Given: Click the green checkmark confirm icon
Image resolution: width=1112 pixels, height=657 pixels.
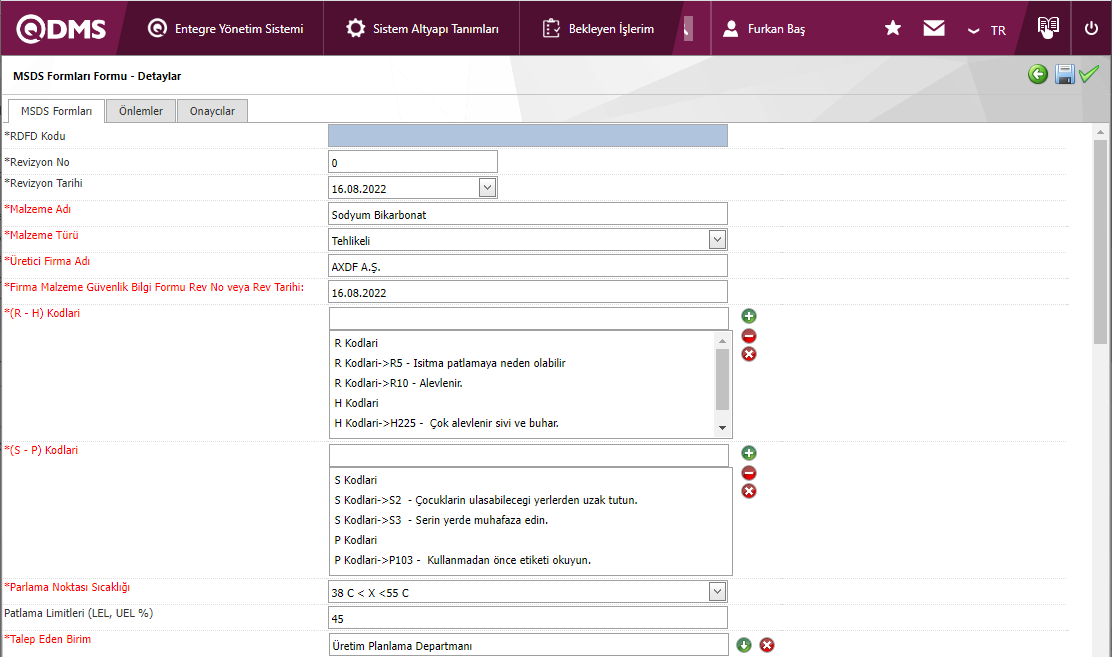Looking at the screenshot, I should (x=1089, y=74).
